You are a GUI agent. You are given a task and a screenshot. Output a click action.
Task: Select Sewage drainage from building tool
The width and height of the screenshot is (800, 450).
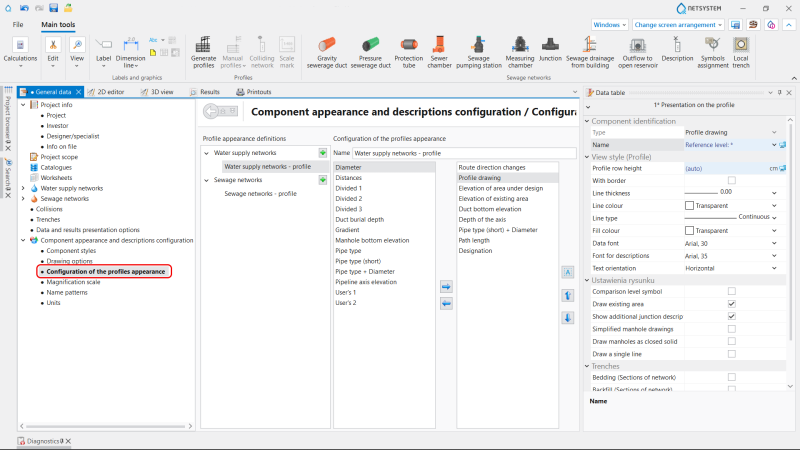590,52
